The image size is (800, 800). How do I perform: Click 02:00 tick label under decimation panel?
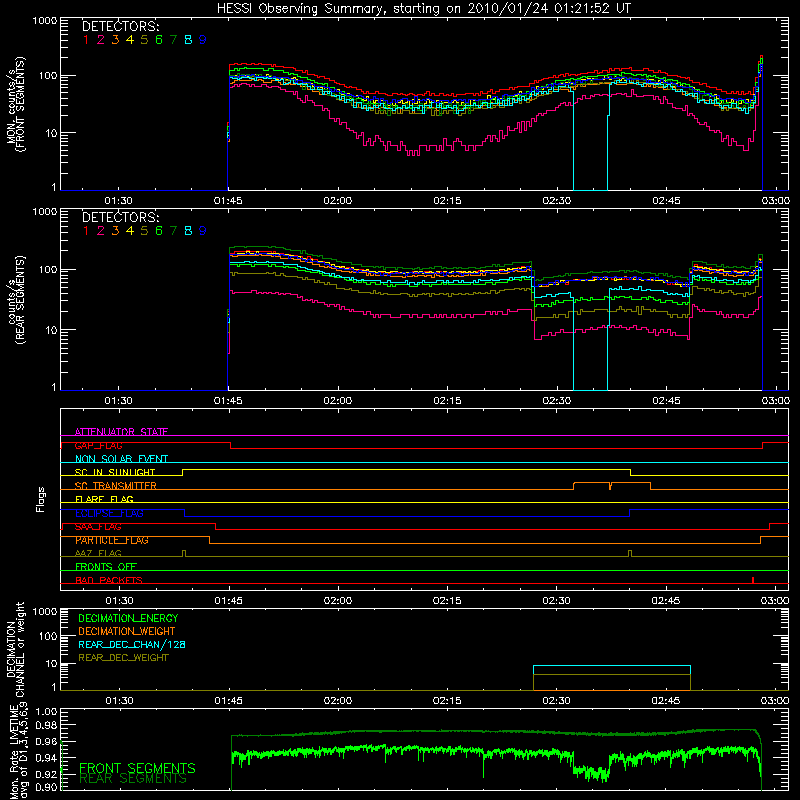pyautogui.click(x=338, y=701)
